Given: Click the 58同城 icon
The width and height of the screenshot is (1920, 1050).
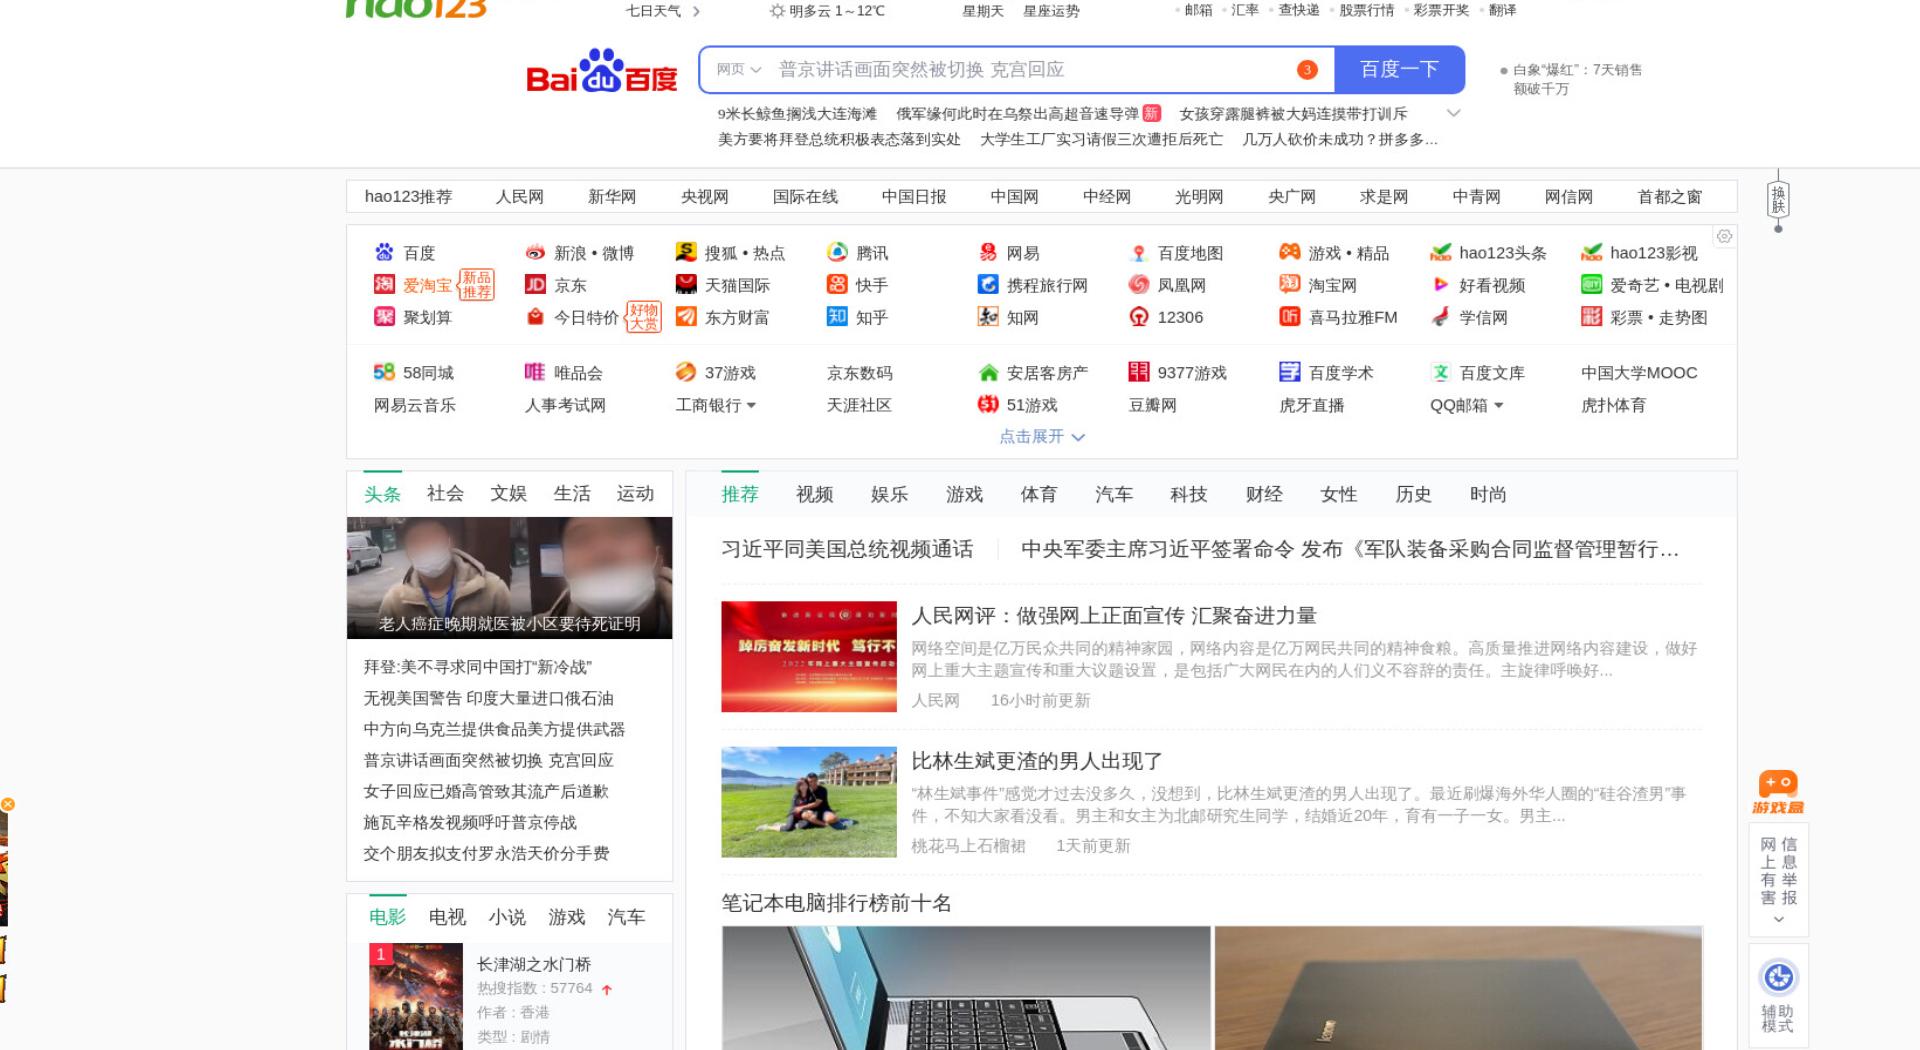Looking at the screenshot, I should pos(384,372).
